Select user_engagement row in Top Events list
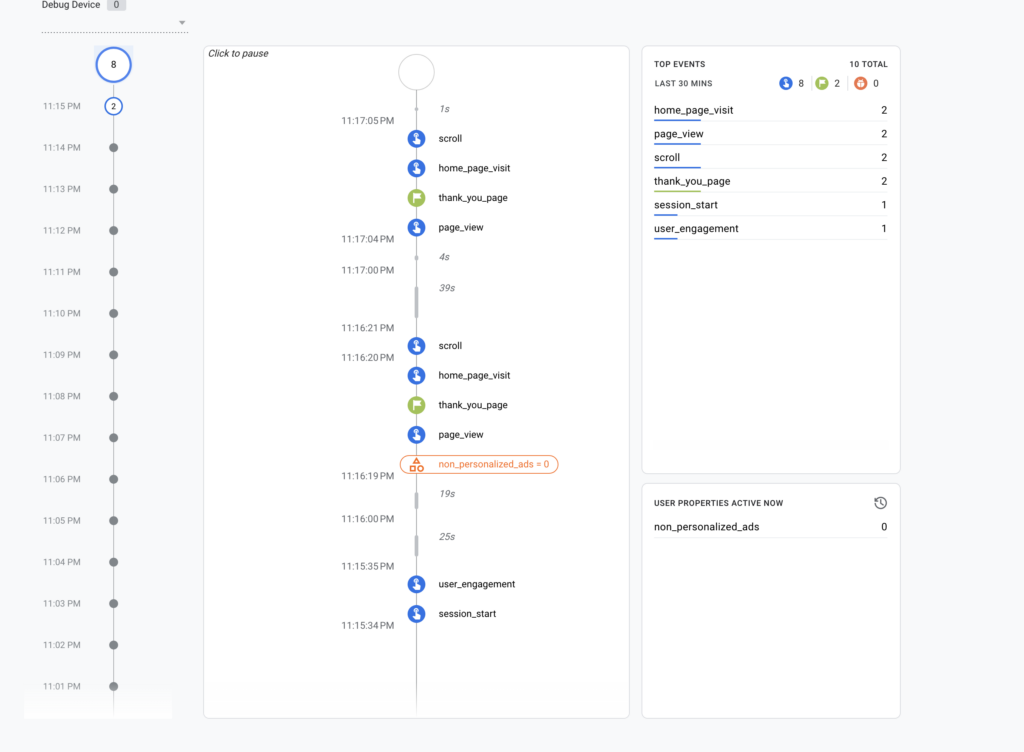 click(696, 229)
